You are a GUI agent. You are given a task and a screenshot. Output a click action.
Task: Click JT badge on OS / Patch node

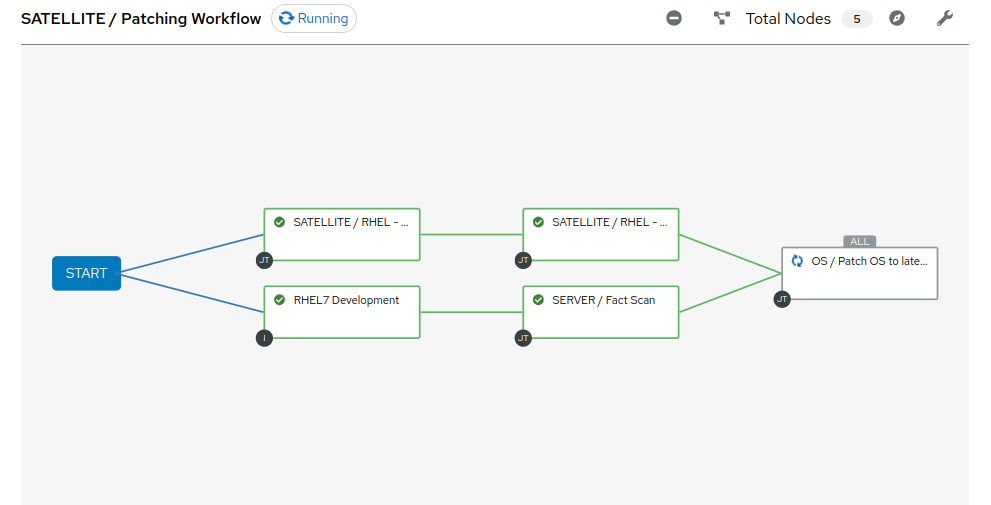pos(782,300)
